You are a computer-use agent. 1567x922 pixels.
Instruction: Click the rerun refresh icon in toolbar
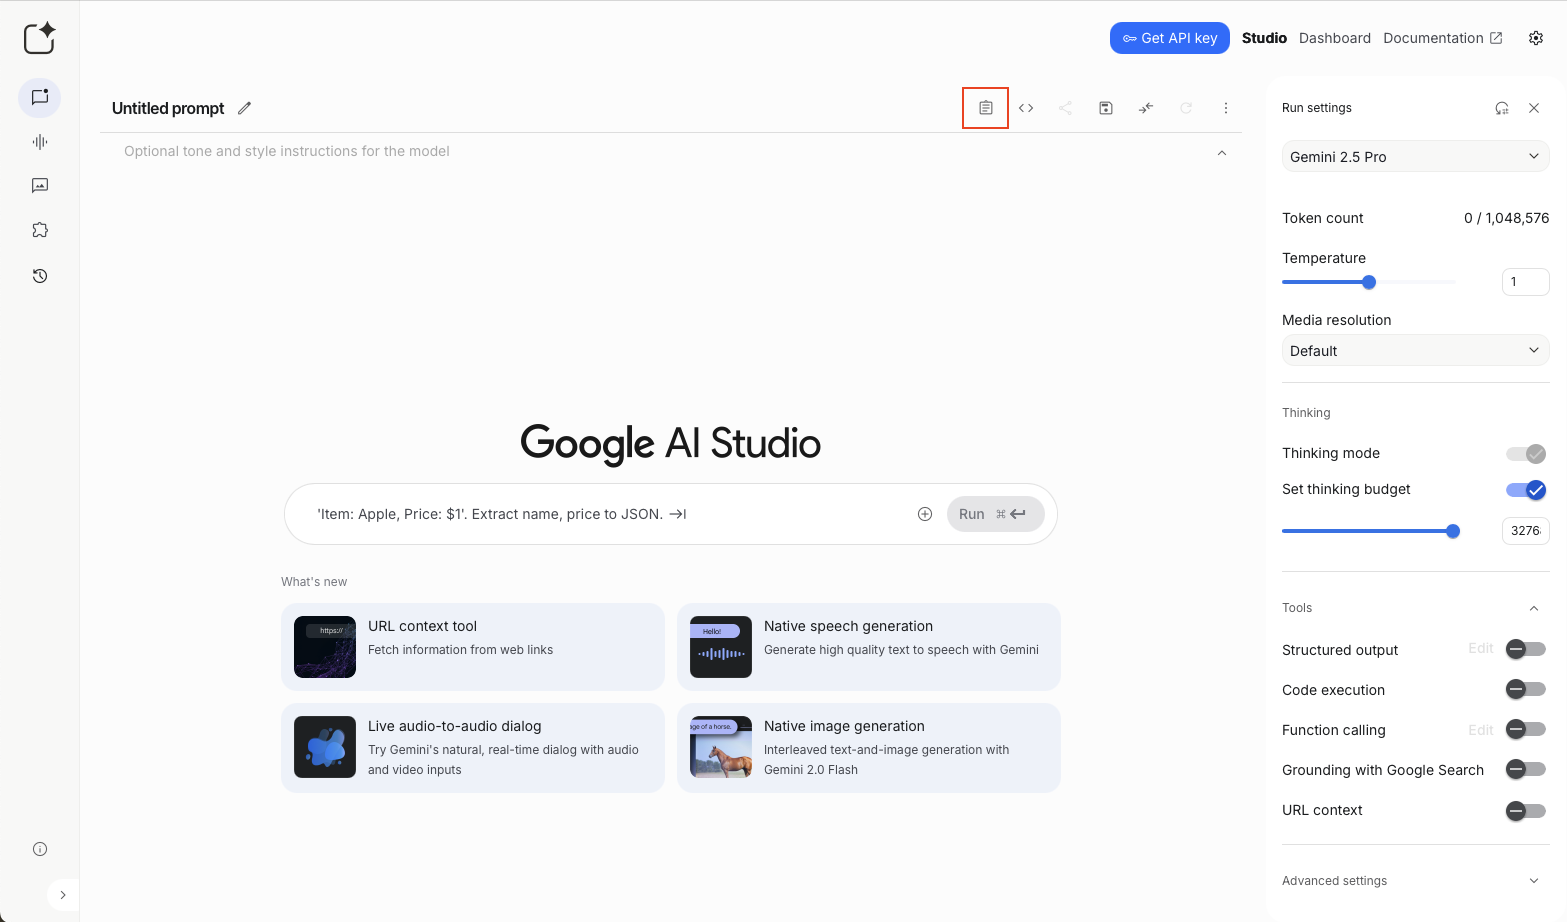pos(1186,108)
